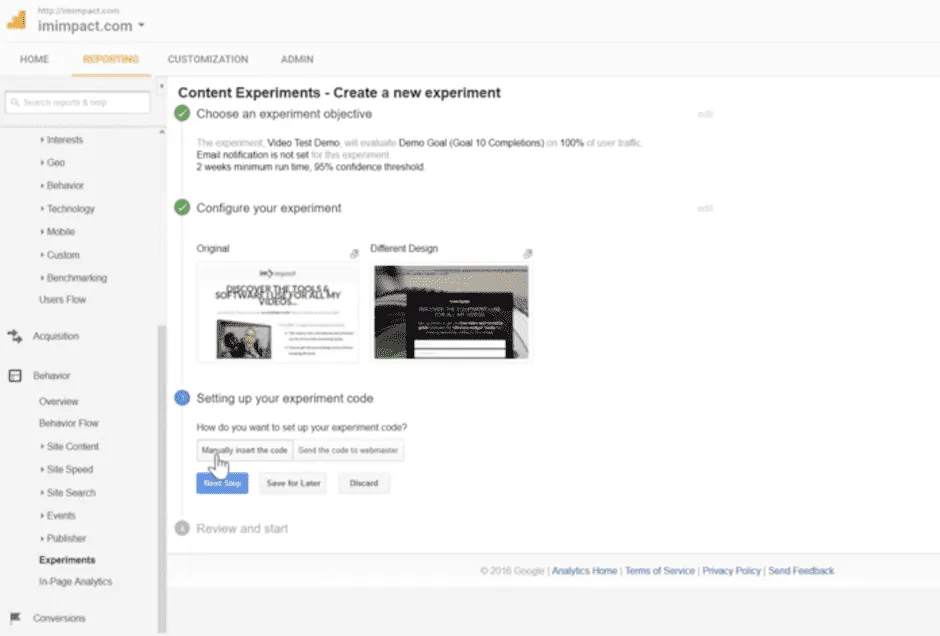Expand the Benchmarking section

74,278
